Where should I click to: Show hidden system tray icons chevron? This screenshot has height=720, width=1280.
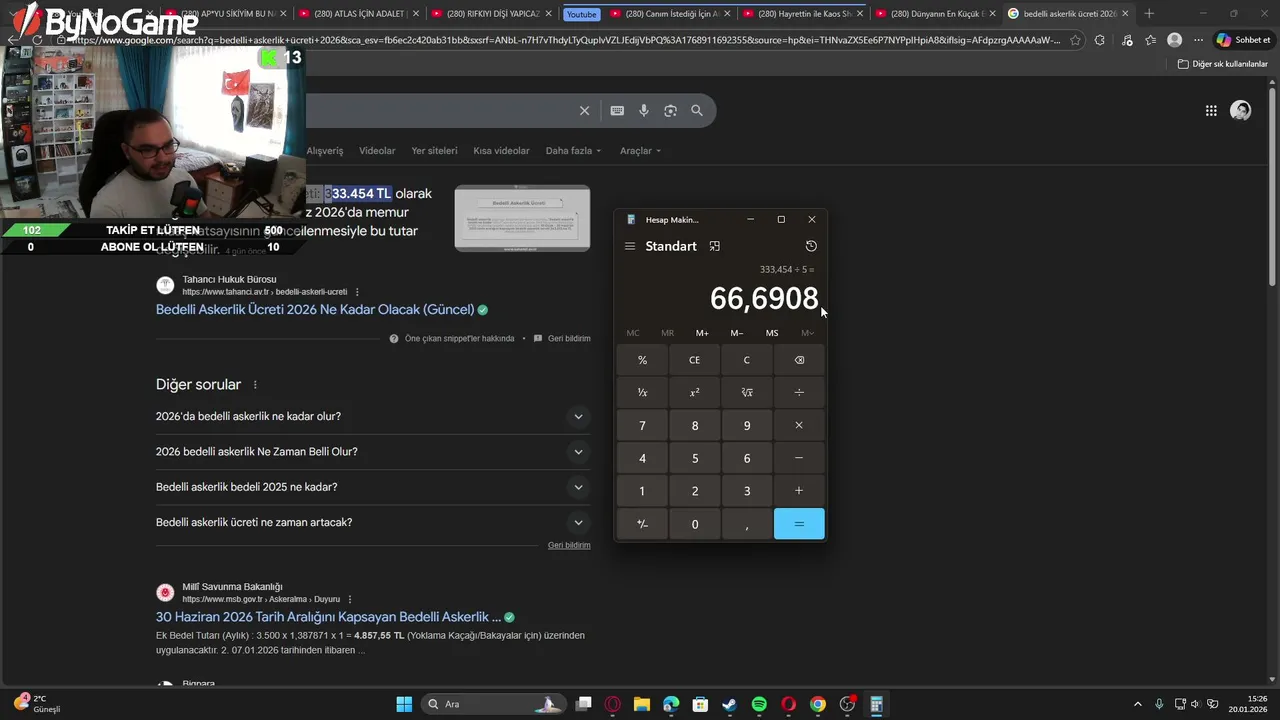(1137, 704)
